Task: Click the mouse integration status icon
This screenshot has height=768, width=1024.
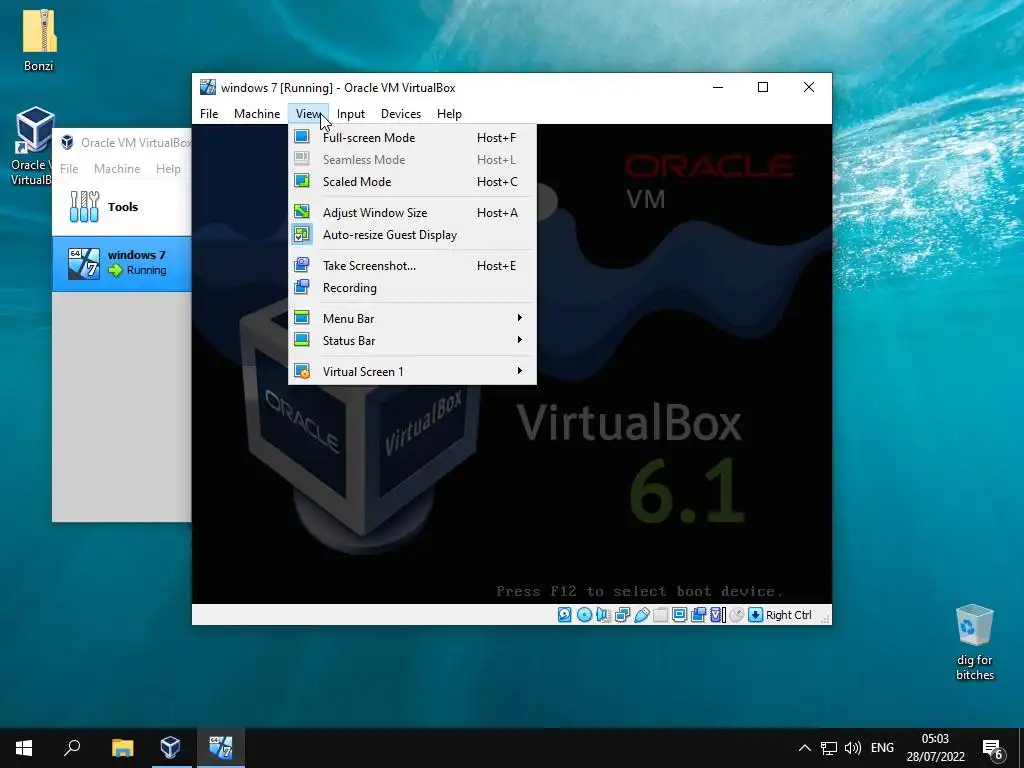Action: click(x=737, y=615)
